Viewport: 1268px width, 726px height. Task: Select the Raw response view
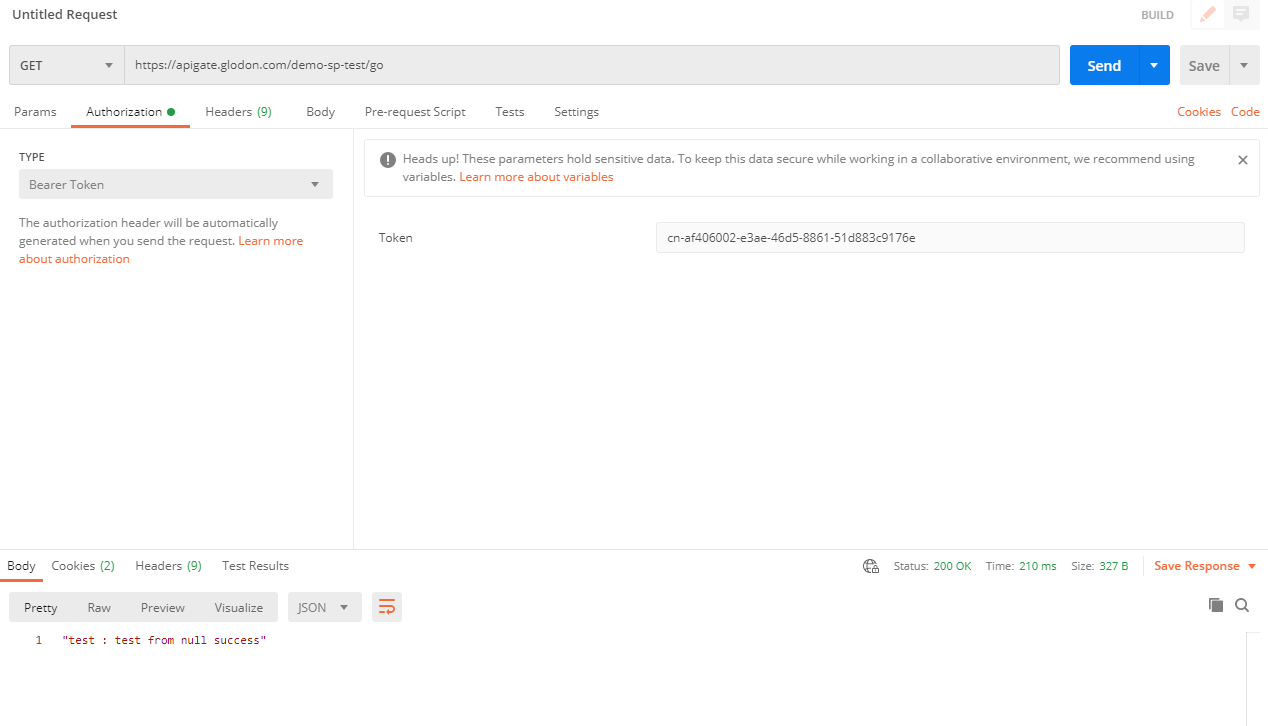pos(99,607)
